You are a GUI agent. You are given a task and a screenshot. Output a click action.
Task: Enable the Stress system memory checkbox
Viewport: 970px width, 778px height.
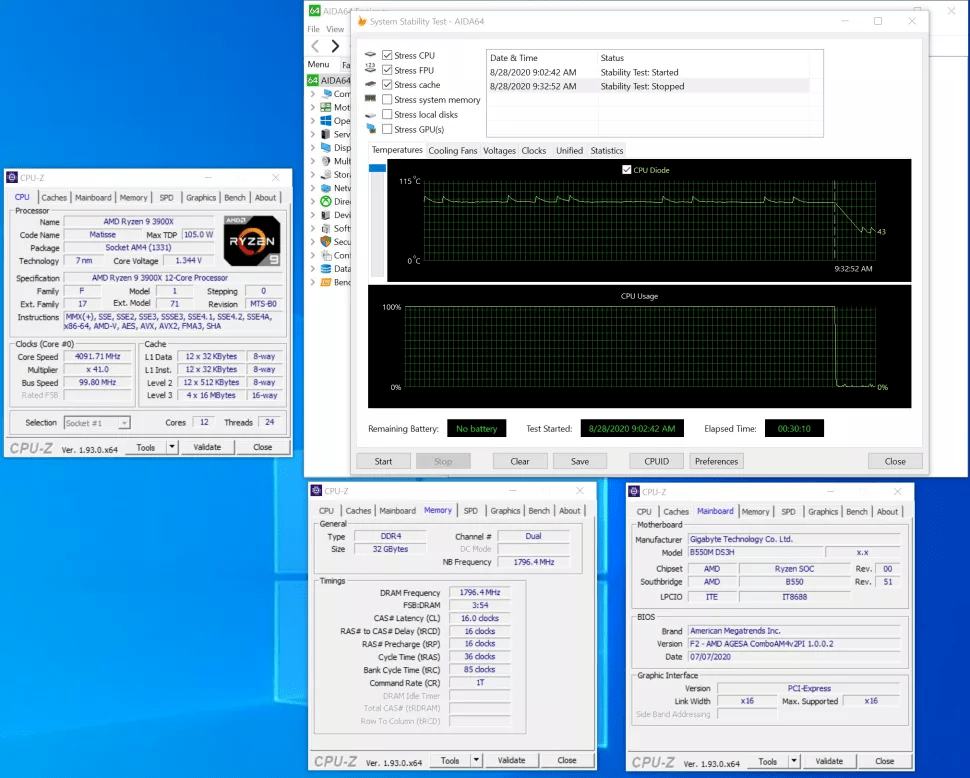[x=387, y=100]
